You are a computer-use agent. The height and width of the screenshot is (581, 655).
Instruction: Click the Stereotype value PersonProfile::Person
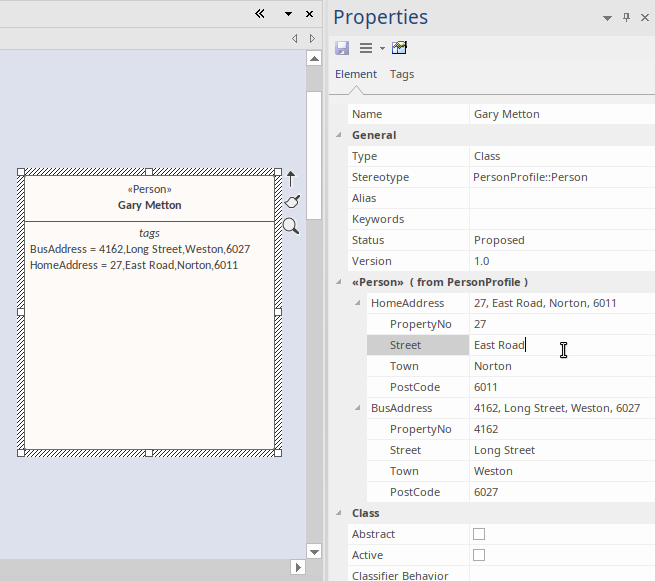pyautogui.click(x=562, y=177)
